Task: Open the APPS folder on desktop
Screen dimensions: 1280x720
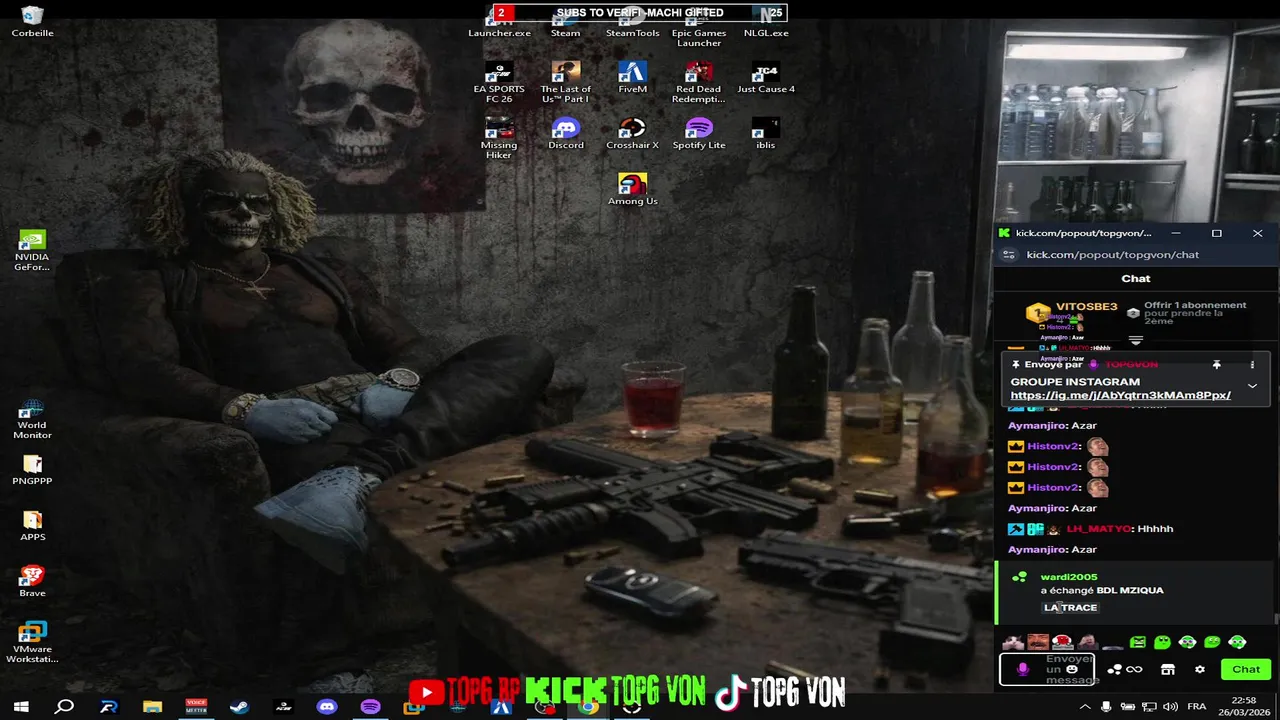Action: (x=32, y=526)
